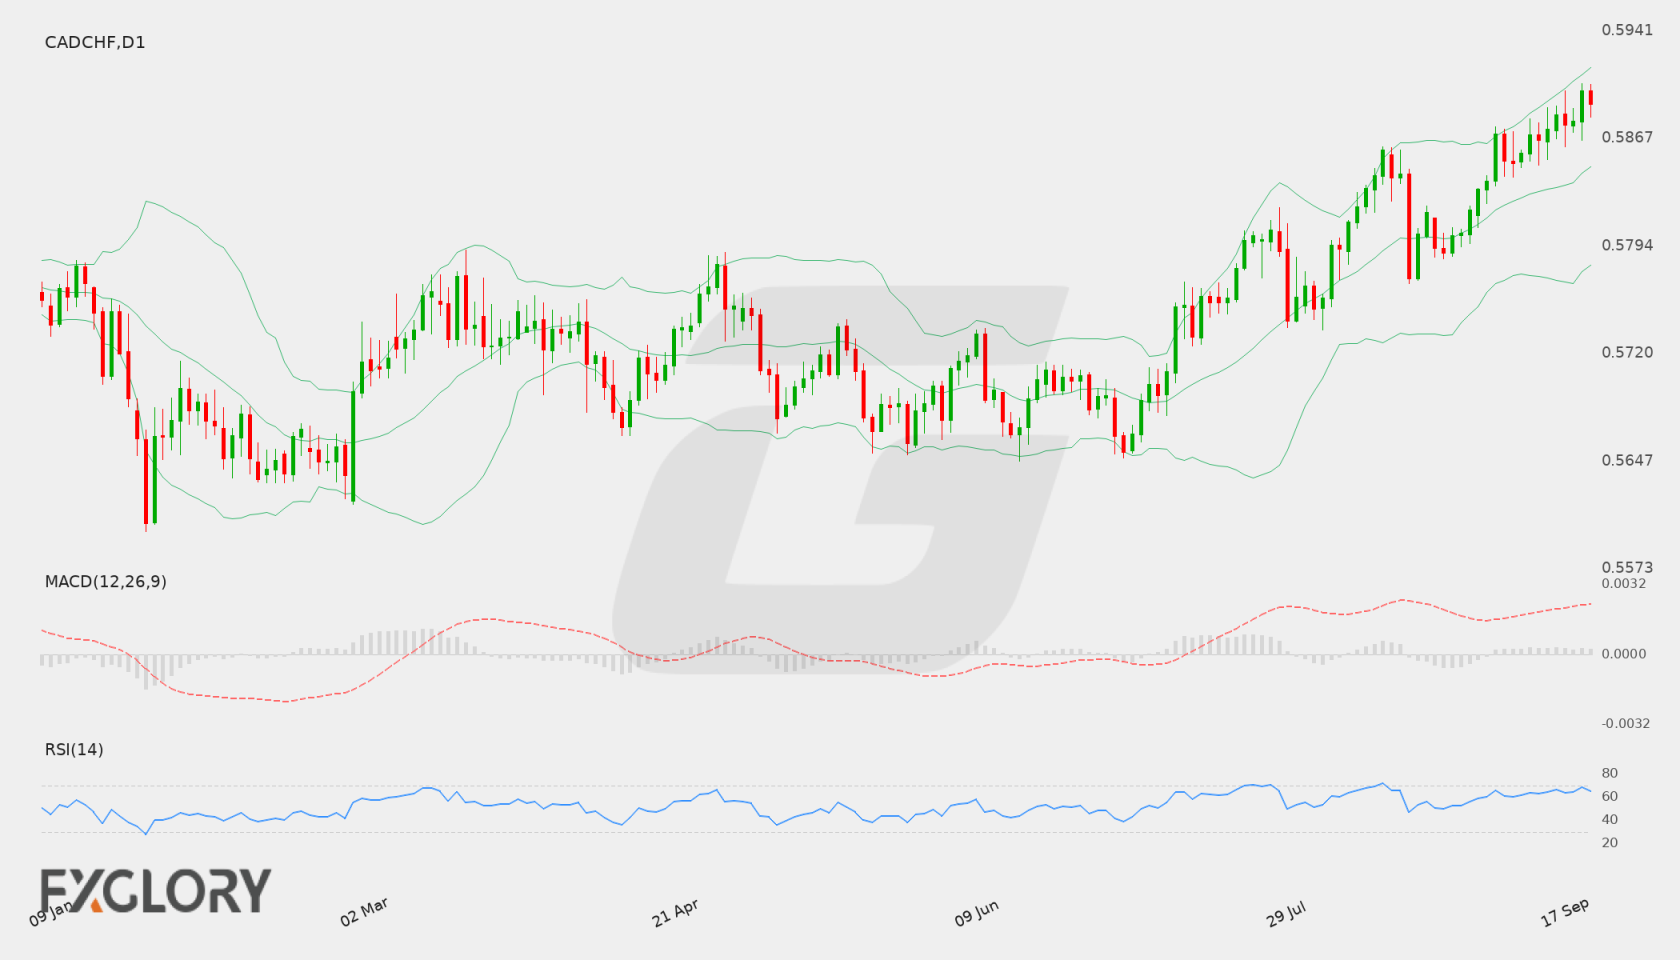The height and width of the screenshot is (960, 1680).
Task: Click the 0.0000 MACD scale value
Action: point(1624,653)
